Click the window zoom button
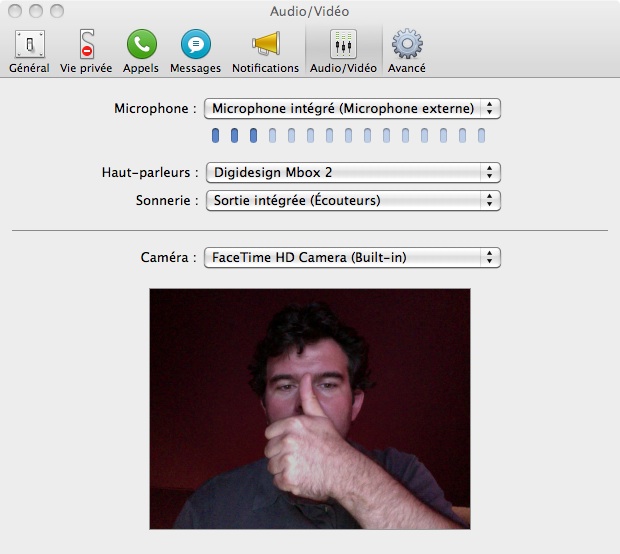 [56, 11]
